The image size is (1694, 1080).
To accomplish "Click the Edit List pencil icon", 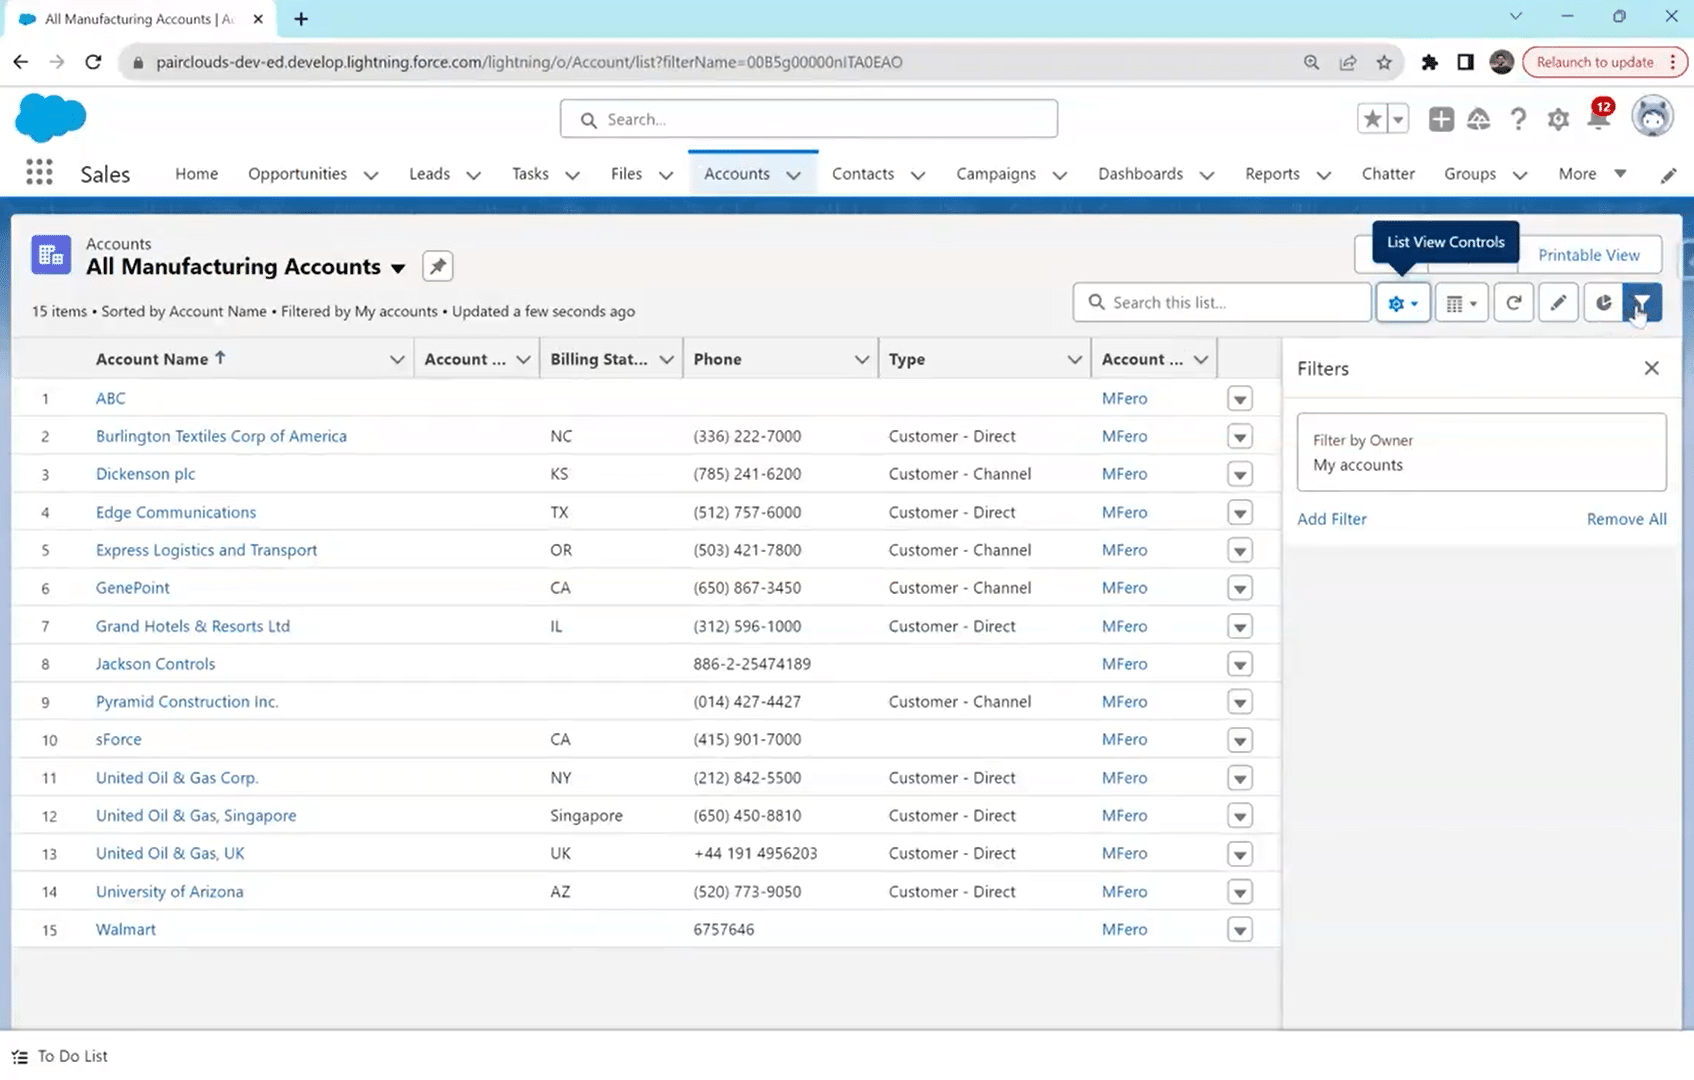I will coord(1558,303).
